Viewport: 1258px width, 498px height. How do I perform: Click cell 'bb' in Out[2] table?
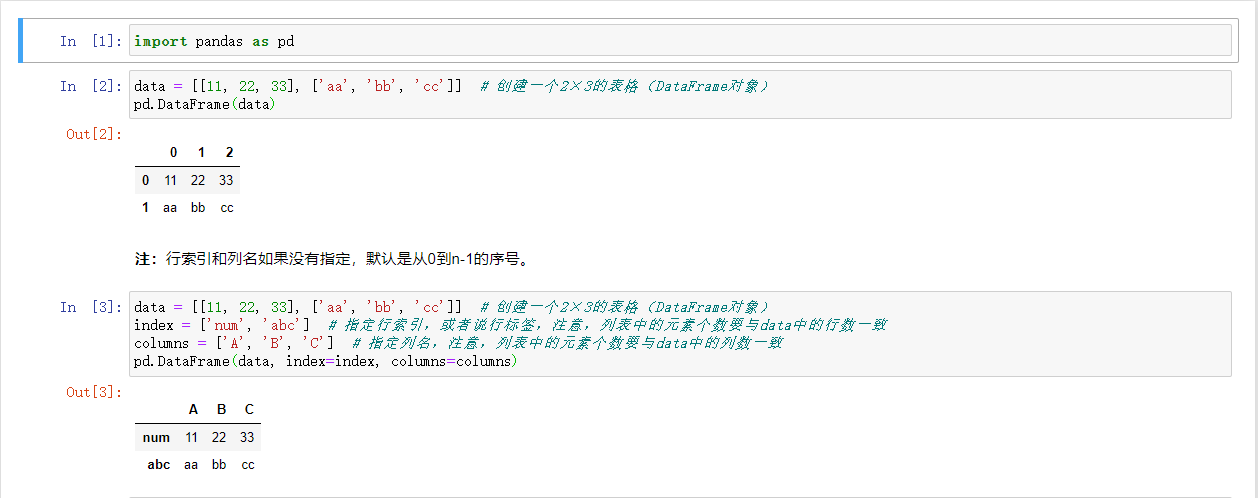(x=198, y=208)
